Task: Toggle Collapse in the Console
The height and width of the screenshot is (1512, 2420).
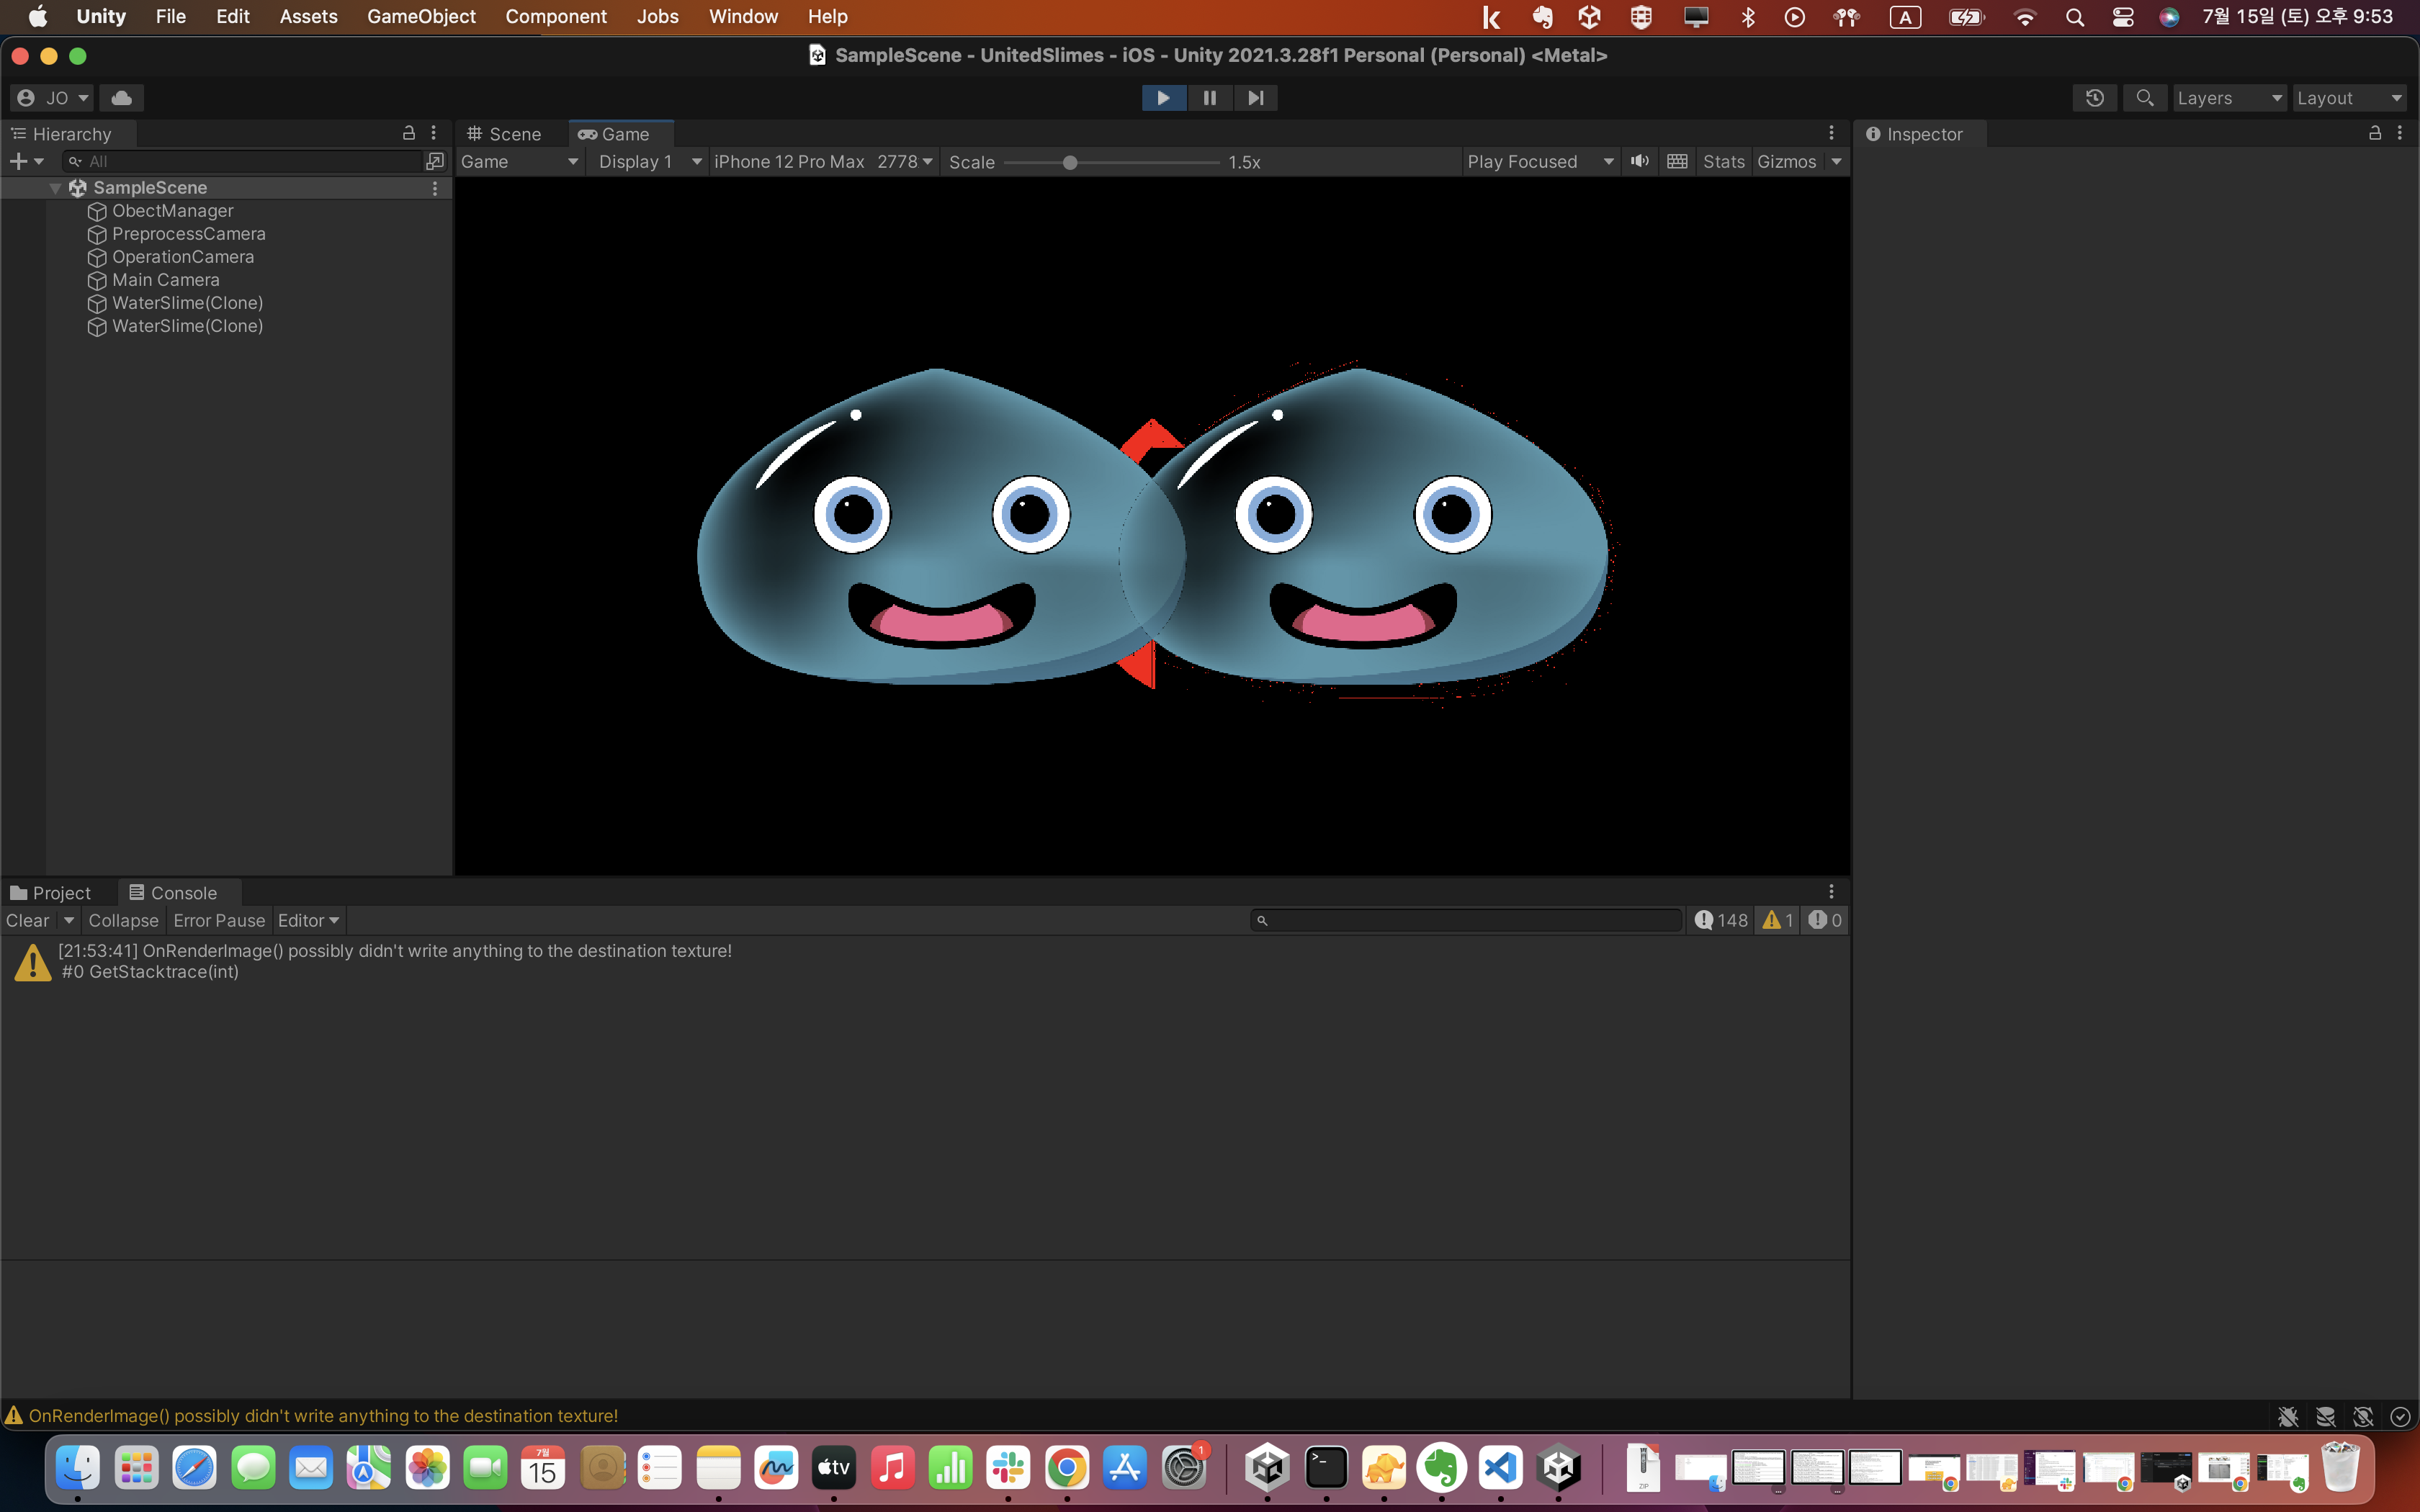Action: (x=123, y=920)
